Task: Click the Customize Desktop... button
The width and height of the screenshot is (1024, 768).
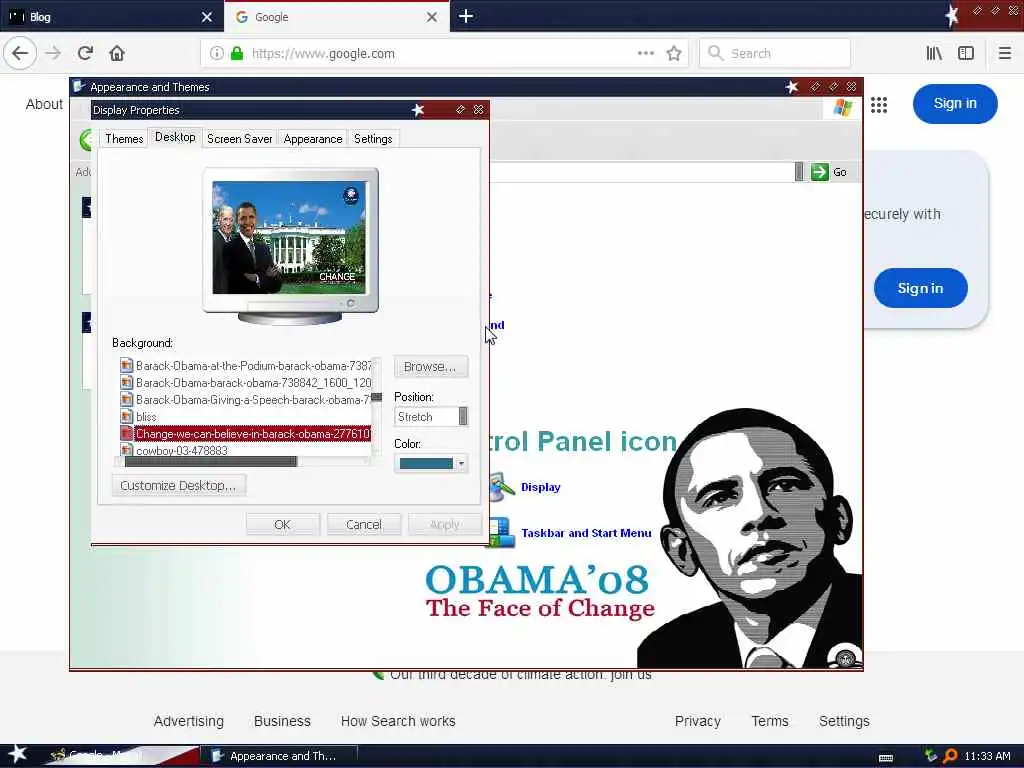Action: tap(178, 486)
